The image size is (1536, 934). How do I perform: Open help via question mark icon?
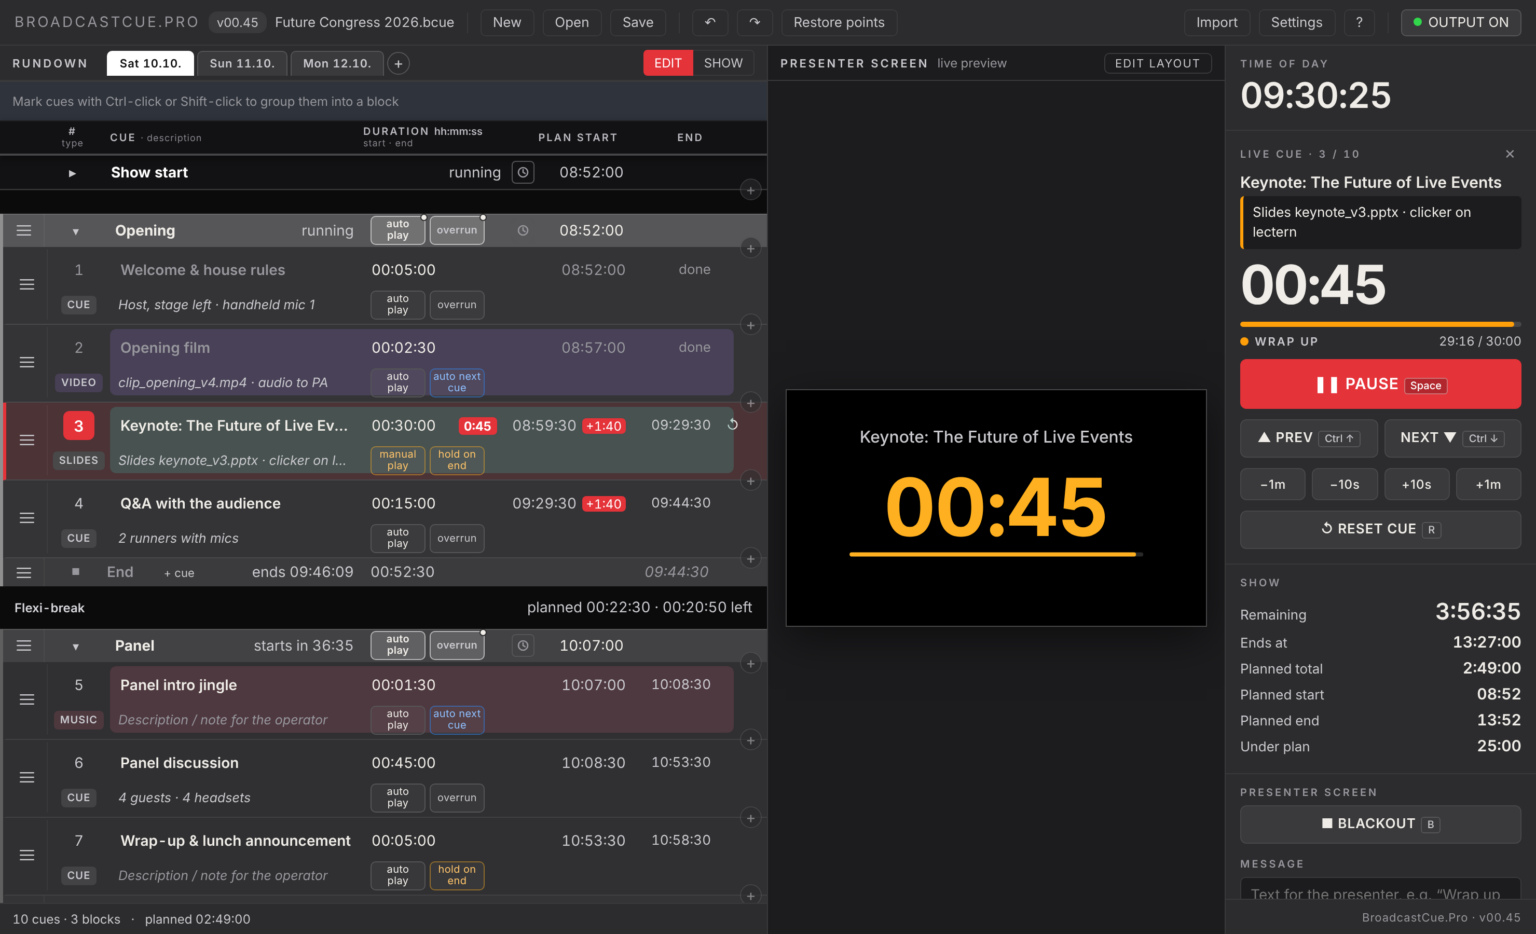[1359, 22]
